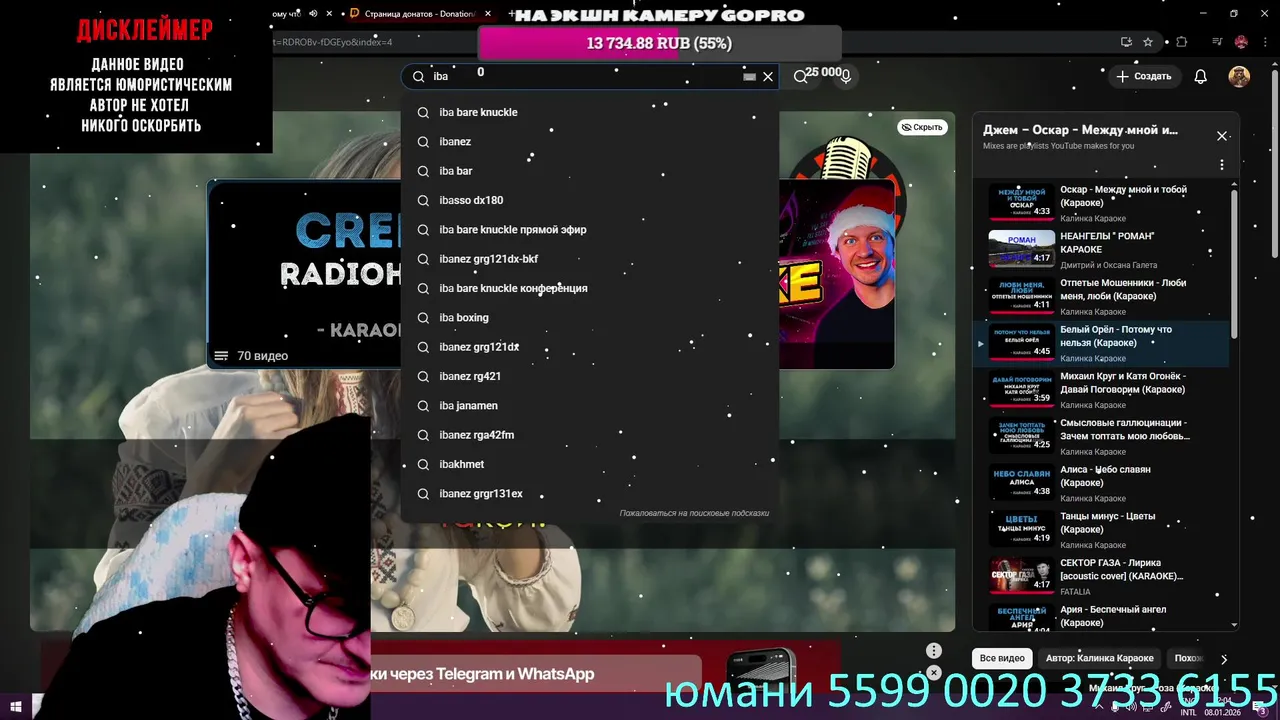The image size is (1280, 720).
Task: Open the browser profile avatar
Action: pyautogui.click(x=1241, y=42)
